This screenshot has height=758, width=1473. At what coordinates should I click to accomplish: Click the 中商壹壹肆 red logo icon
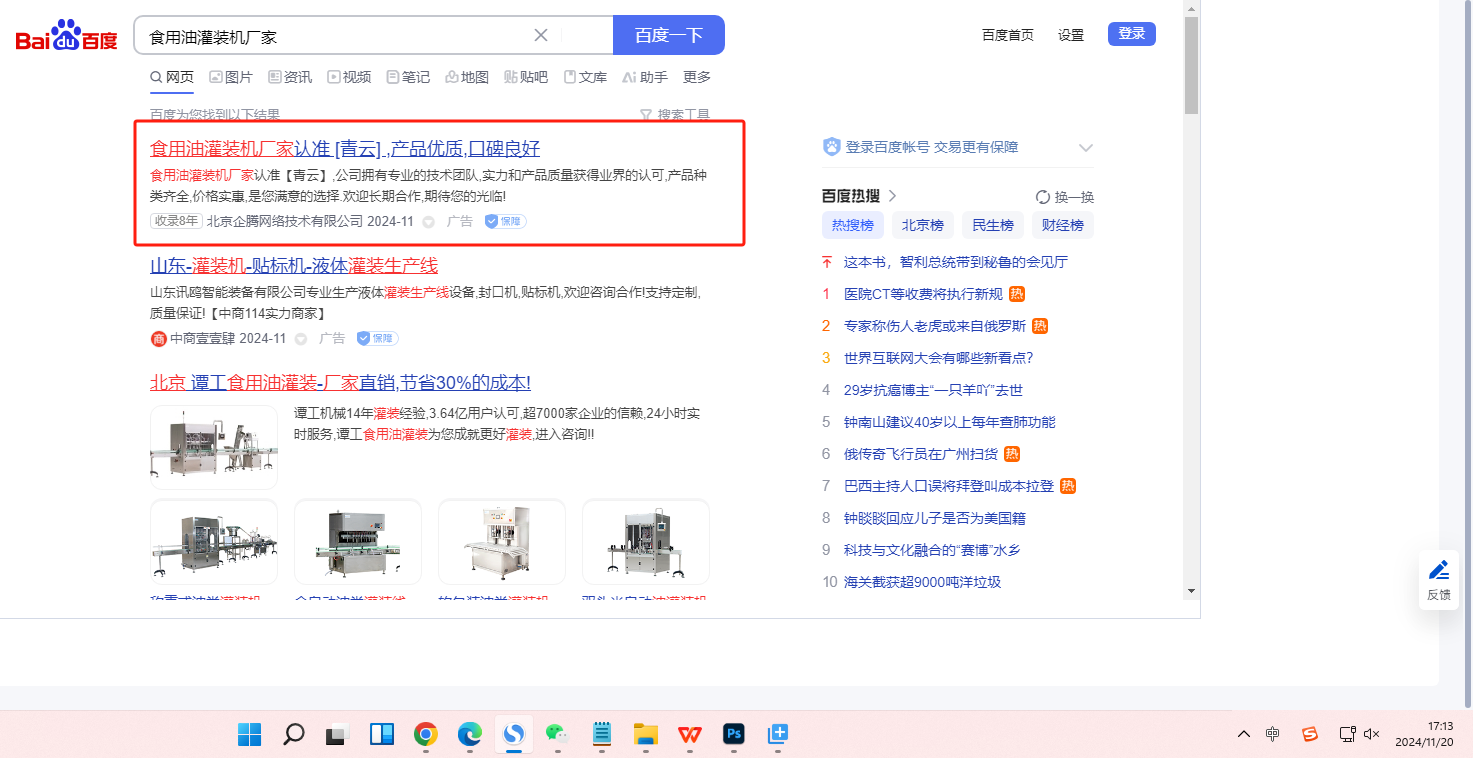click(x=158, y=339)
